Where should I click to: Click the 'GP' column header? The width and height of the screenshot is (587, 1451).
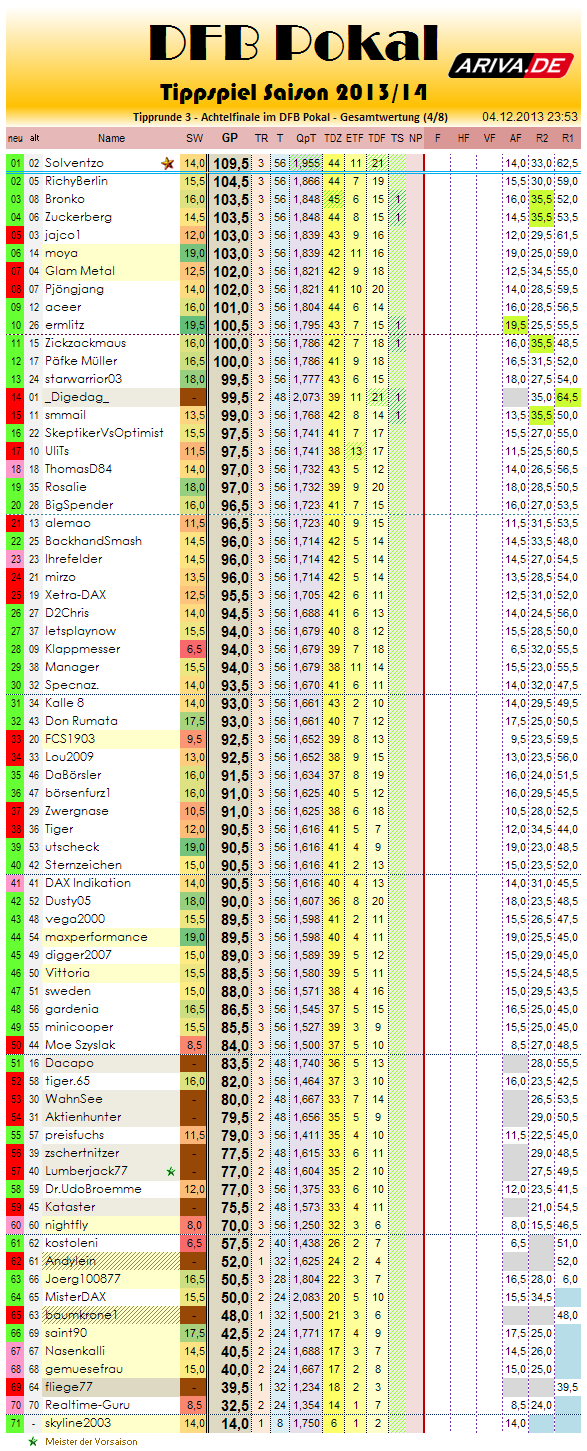pos(230,138)
